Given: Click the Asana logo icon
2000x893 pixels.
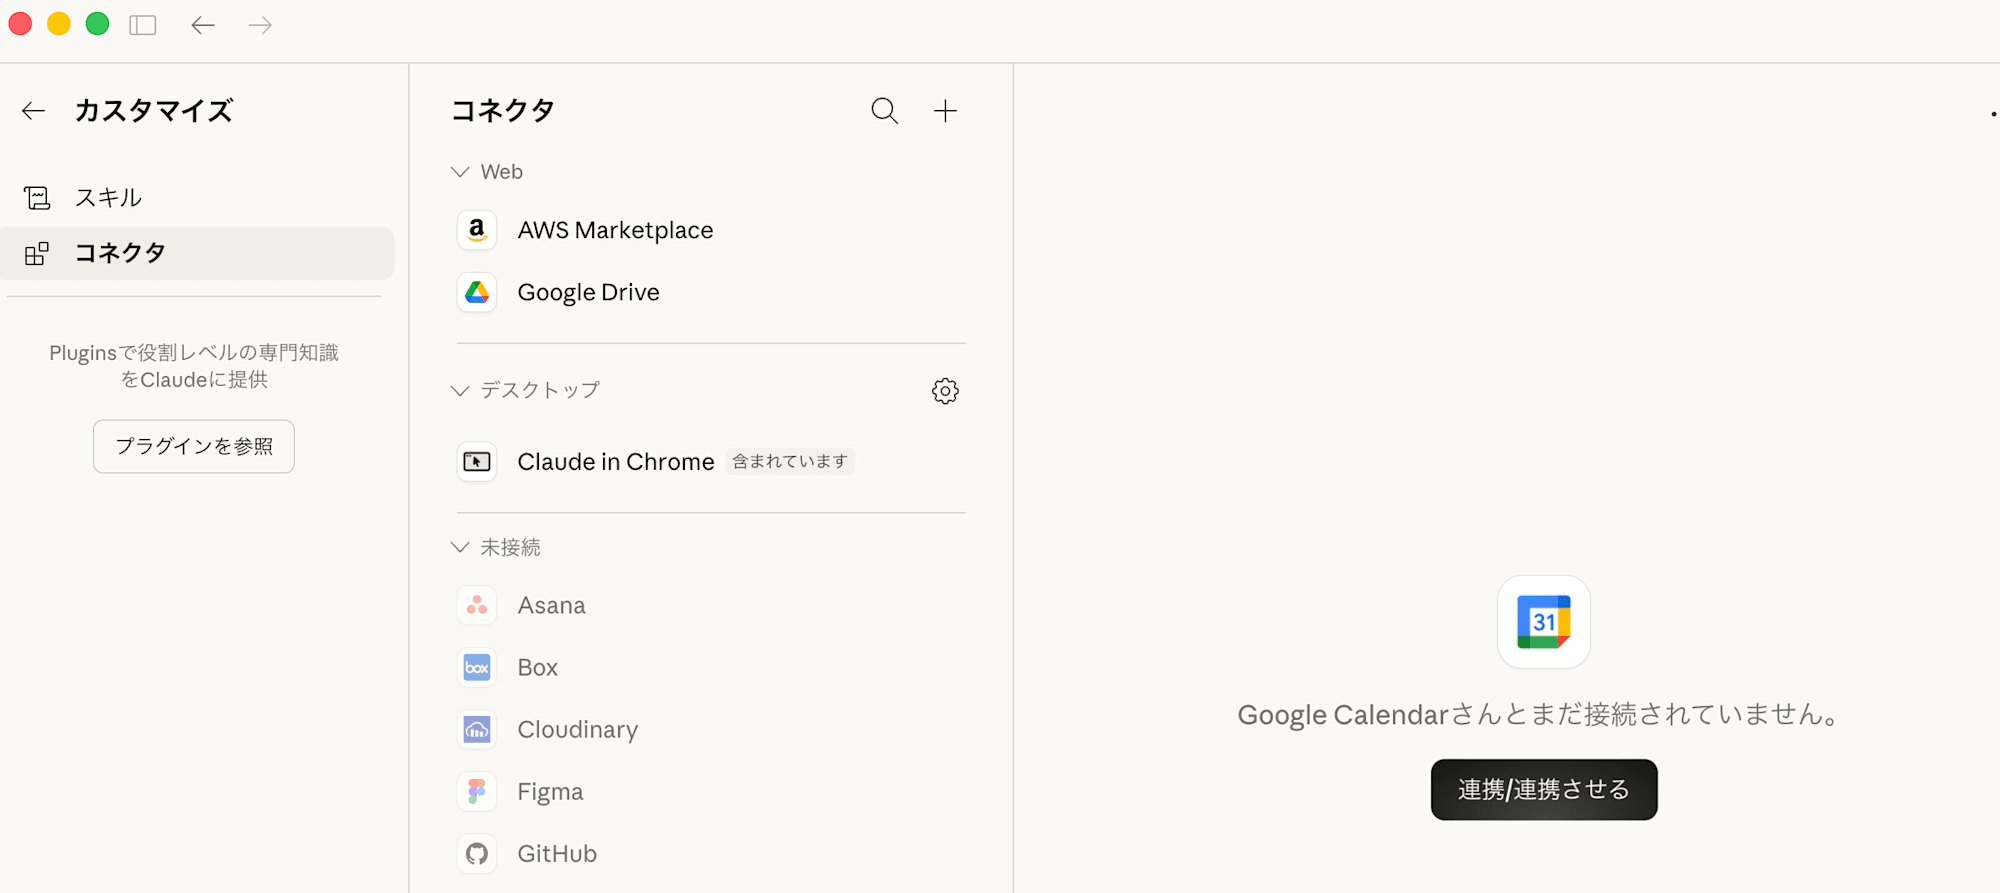Looking at the screenshot, I should [x=477, y=605].
